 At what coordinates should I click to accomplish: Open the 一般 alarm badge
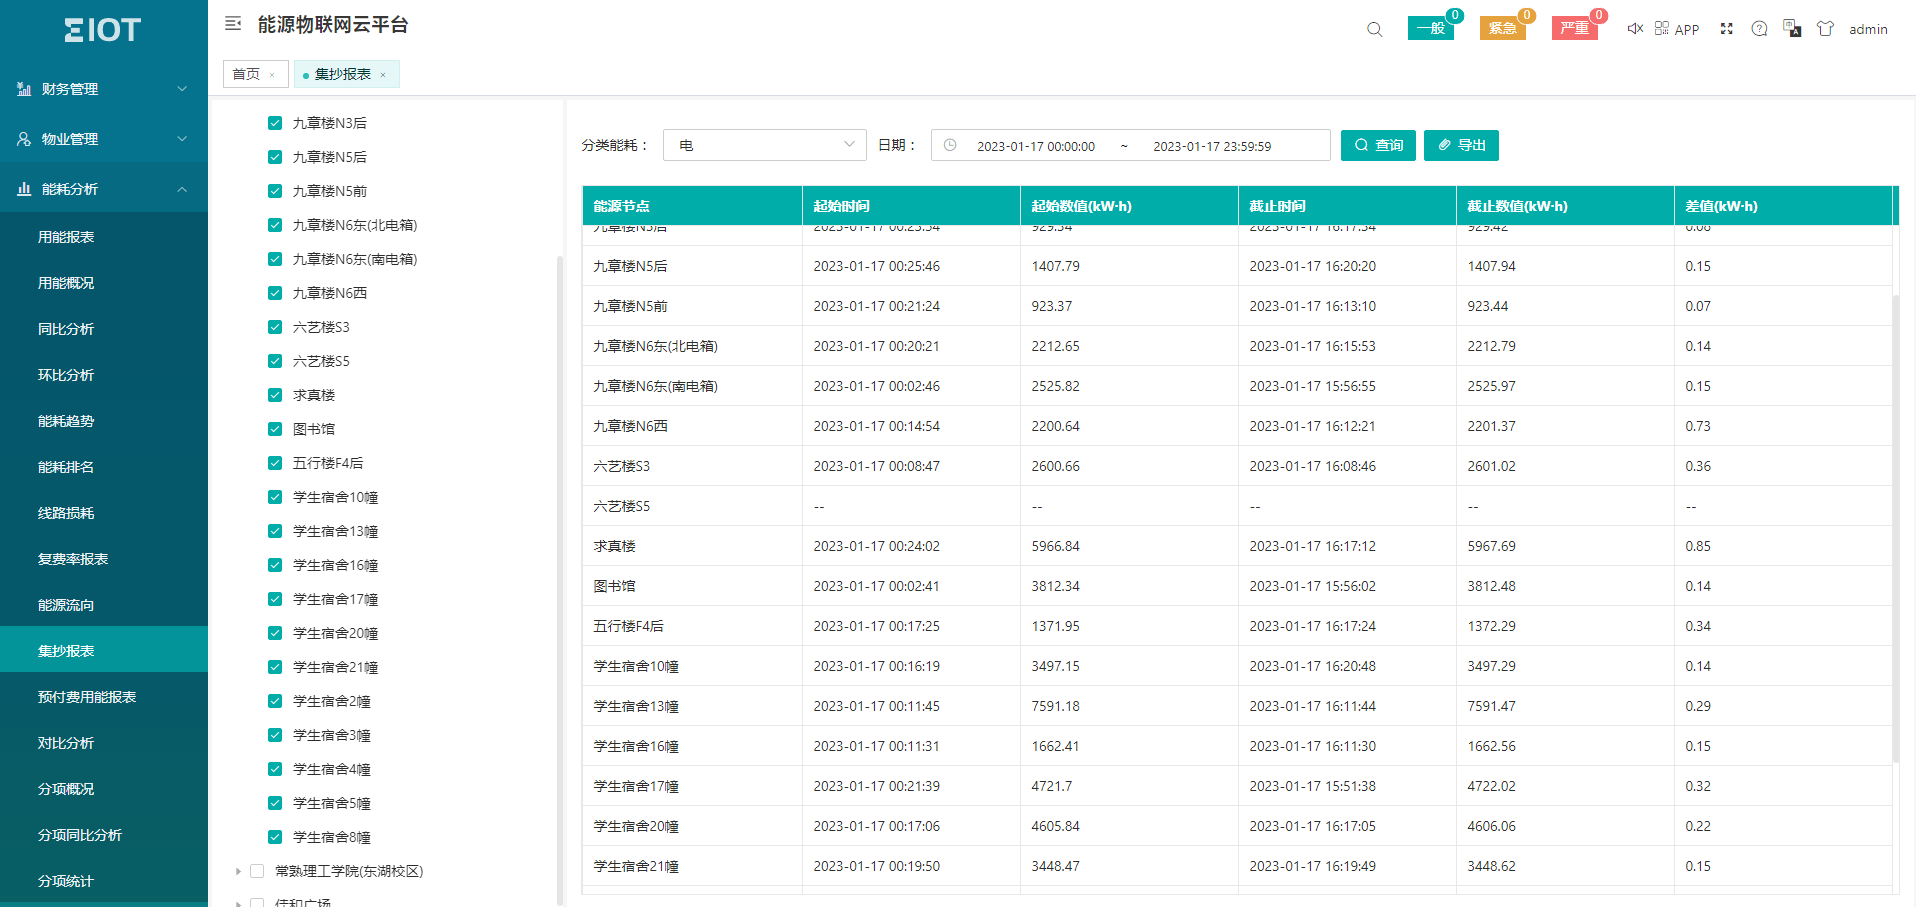click(1431, 28)
